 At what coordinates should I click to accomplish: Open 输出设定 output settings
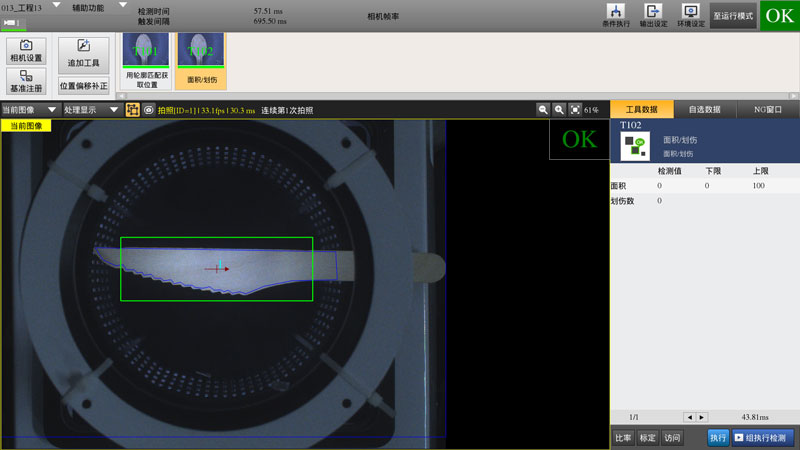coord(654,15)
